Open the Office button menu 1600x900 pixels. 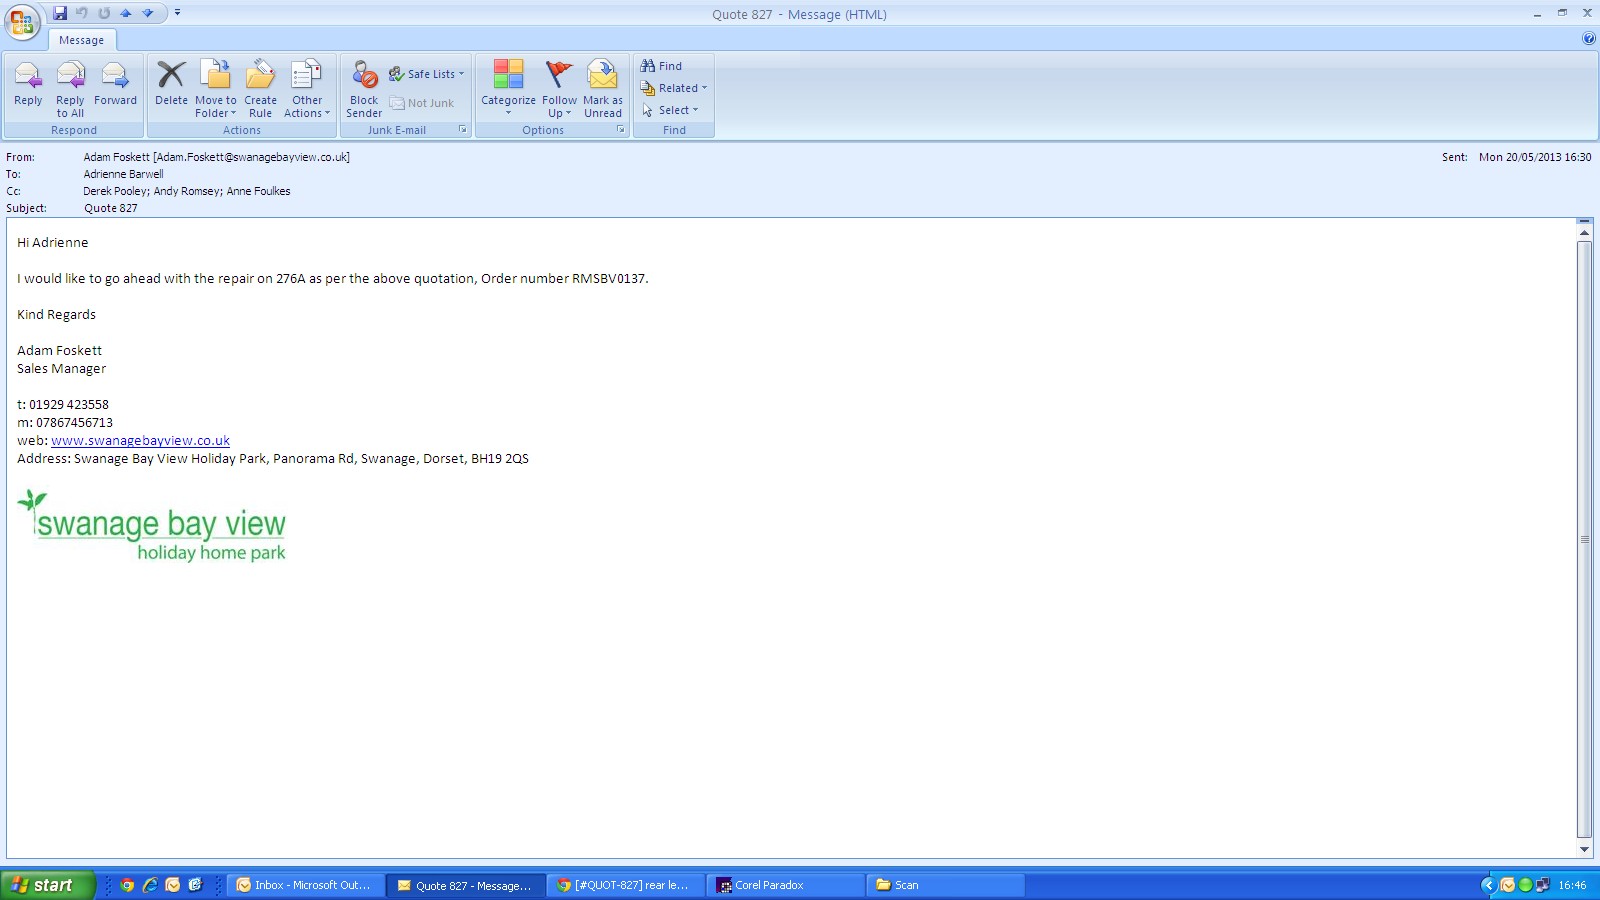(x=22, y=22)
